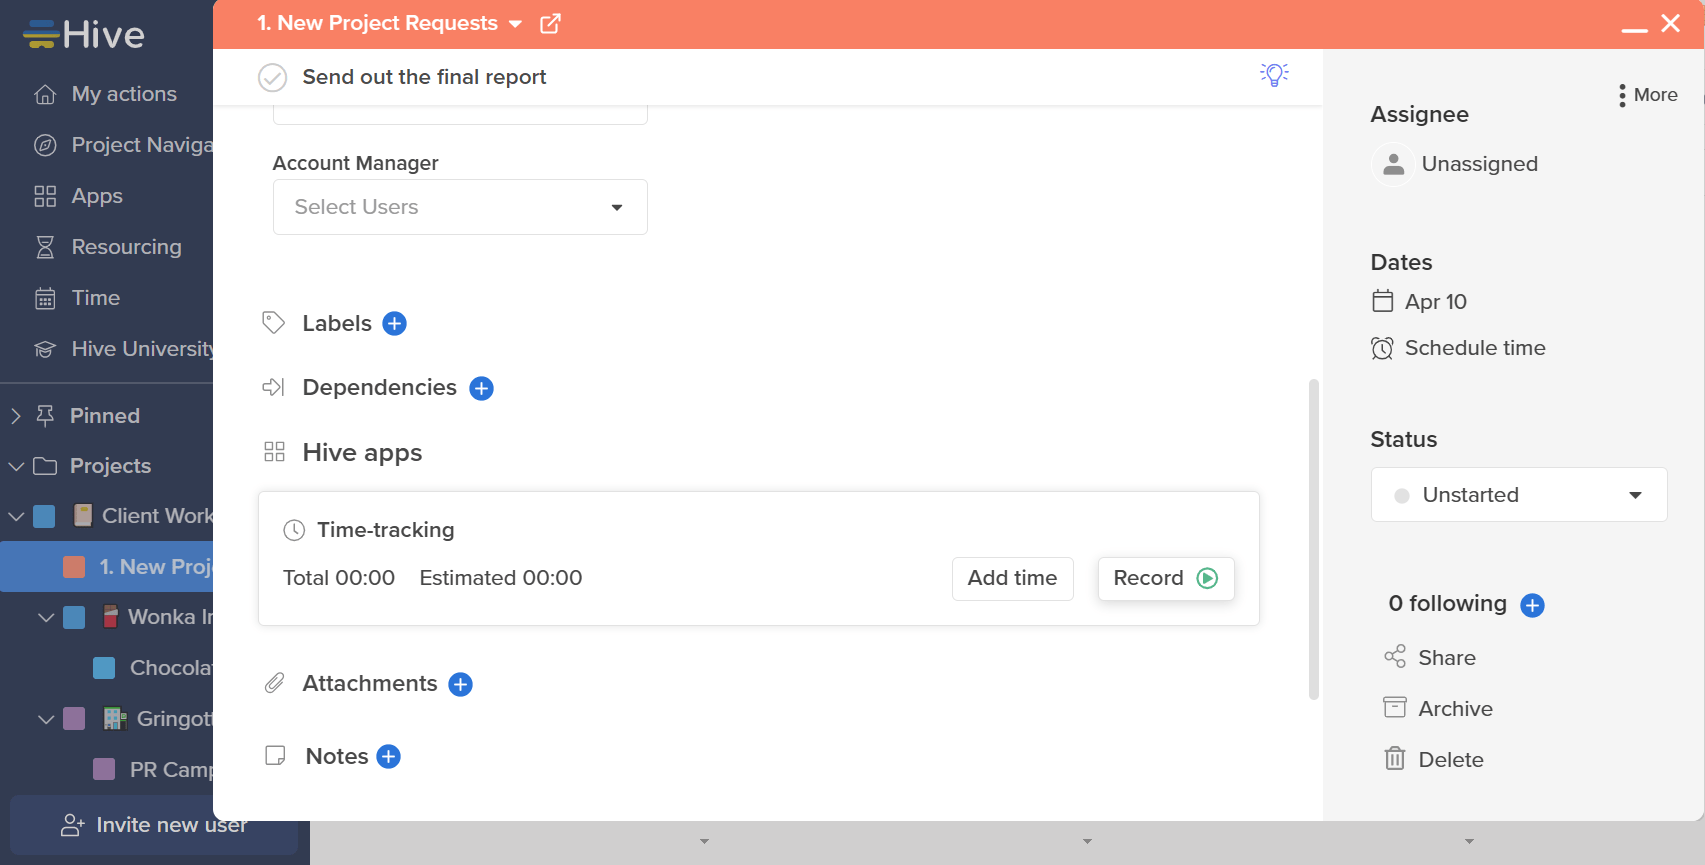Collapse the Wonka project chevron
Viewport: 1705px width, 865px height.
46,617
